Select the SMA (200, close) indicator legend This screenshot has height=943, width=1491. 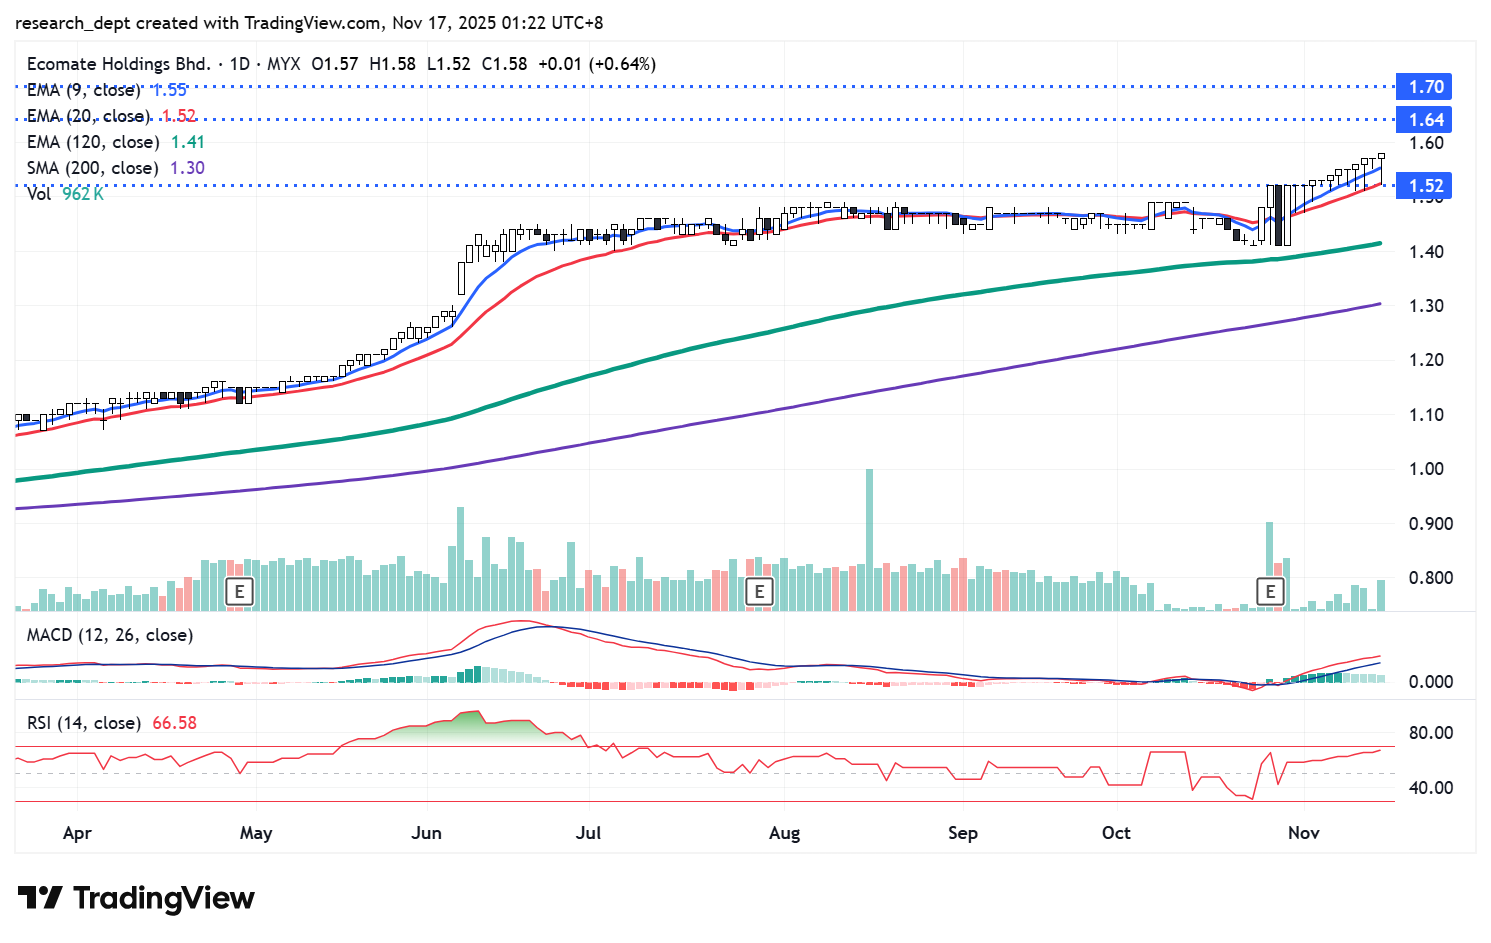pyautogui.click(x=92, y=168)
